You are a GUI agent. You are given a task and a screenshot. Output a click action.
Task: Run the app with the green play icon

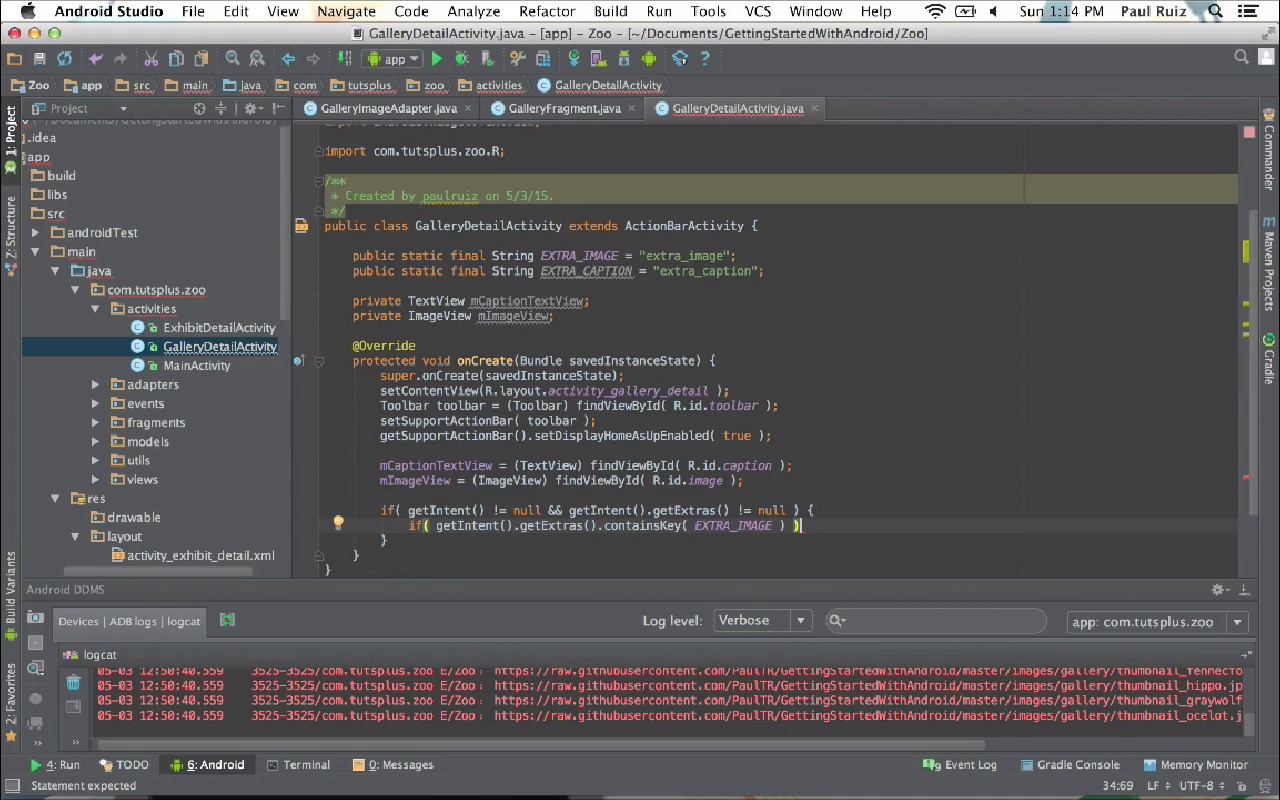(x=436, y=59)
